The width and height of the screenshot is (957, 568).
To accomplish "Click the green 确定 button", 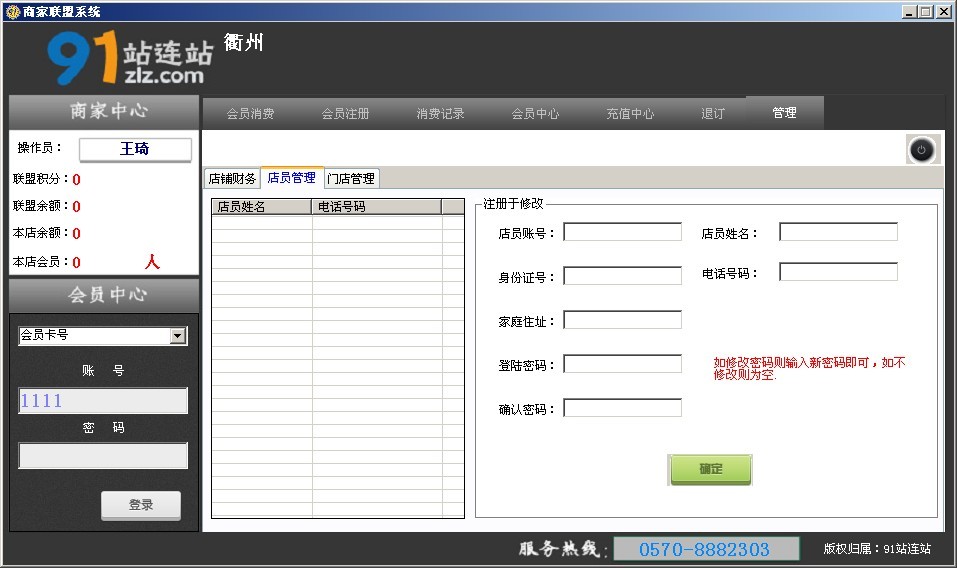I will (x=710, y=469).
